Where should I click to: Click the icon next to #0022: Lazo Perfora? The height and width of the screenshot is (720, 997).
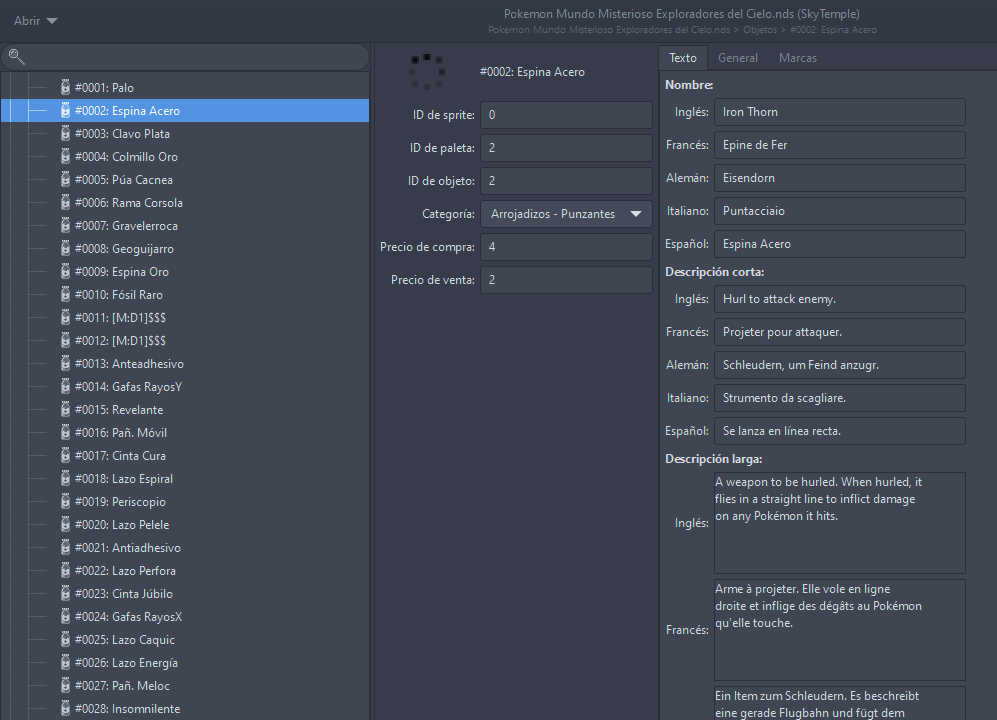tap(65, 571)
